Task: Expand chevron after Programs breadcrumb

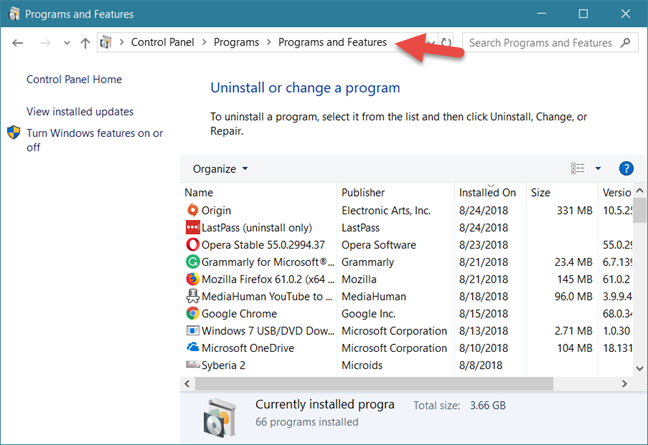Action: 269,43
